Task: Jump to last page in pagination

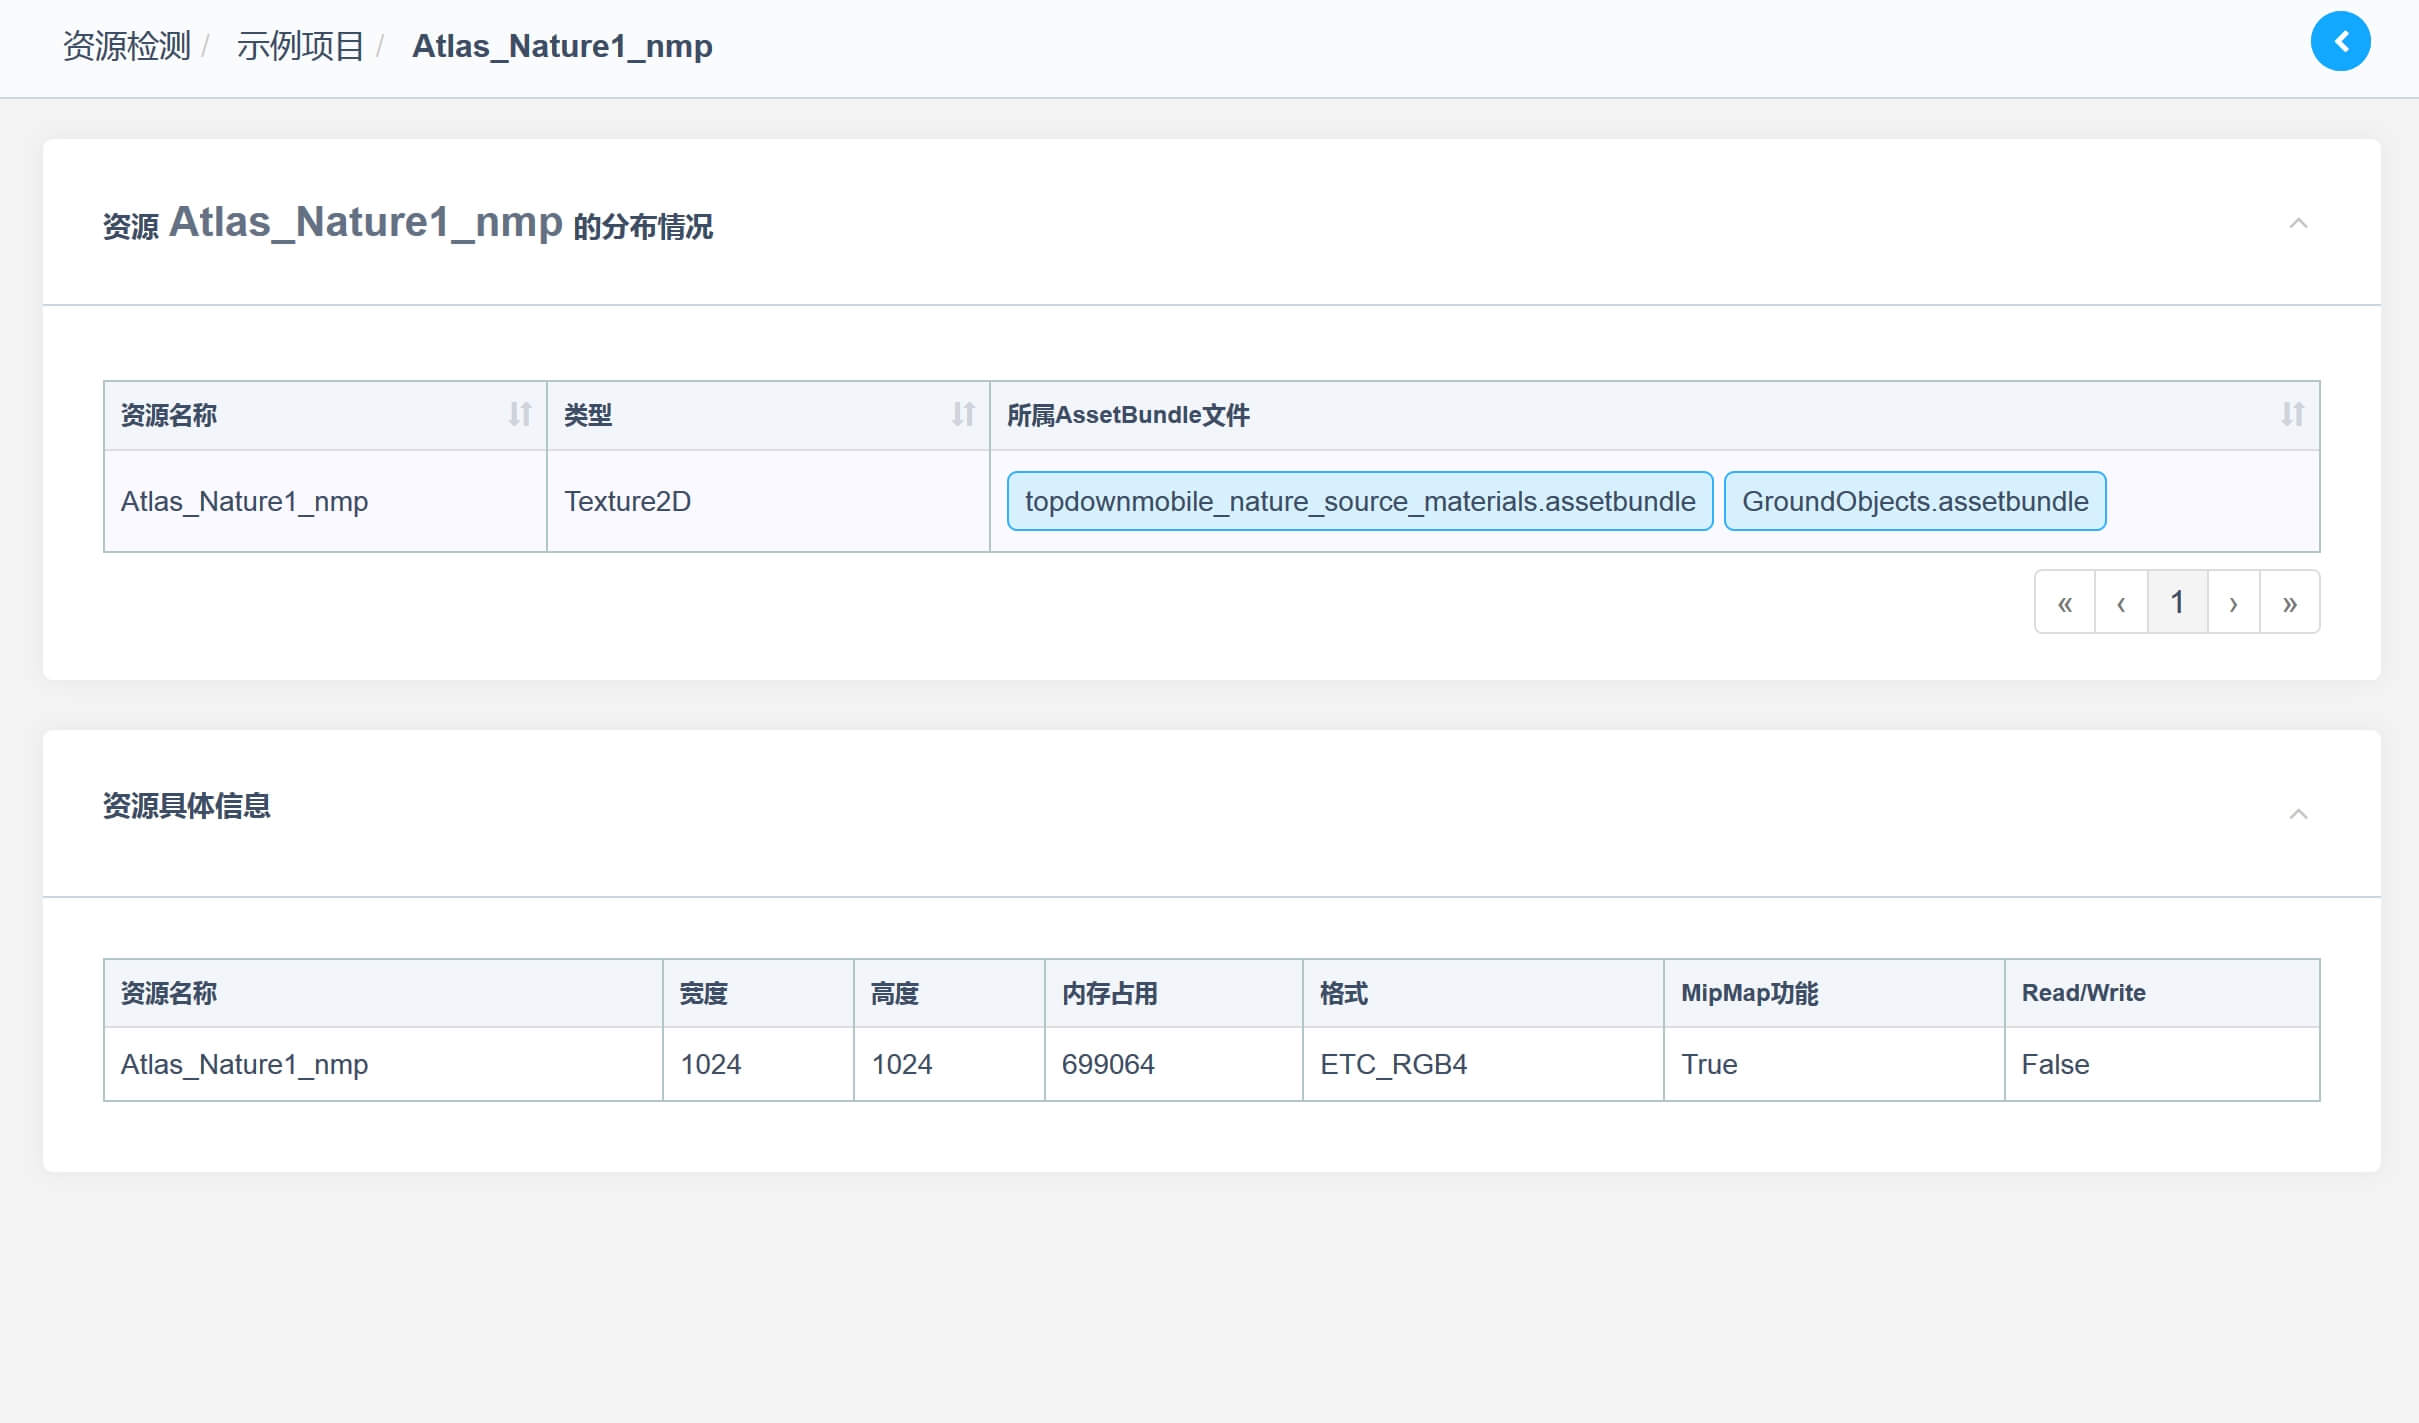Action: pos(2289,603)
